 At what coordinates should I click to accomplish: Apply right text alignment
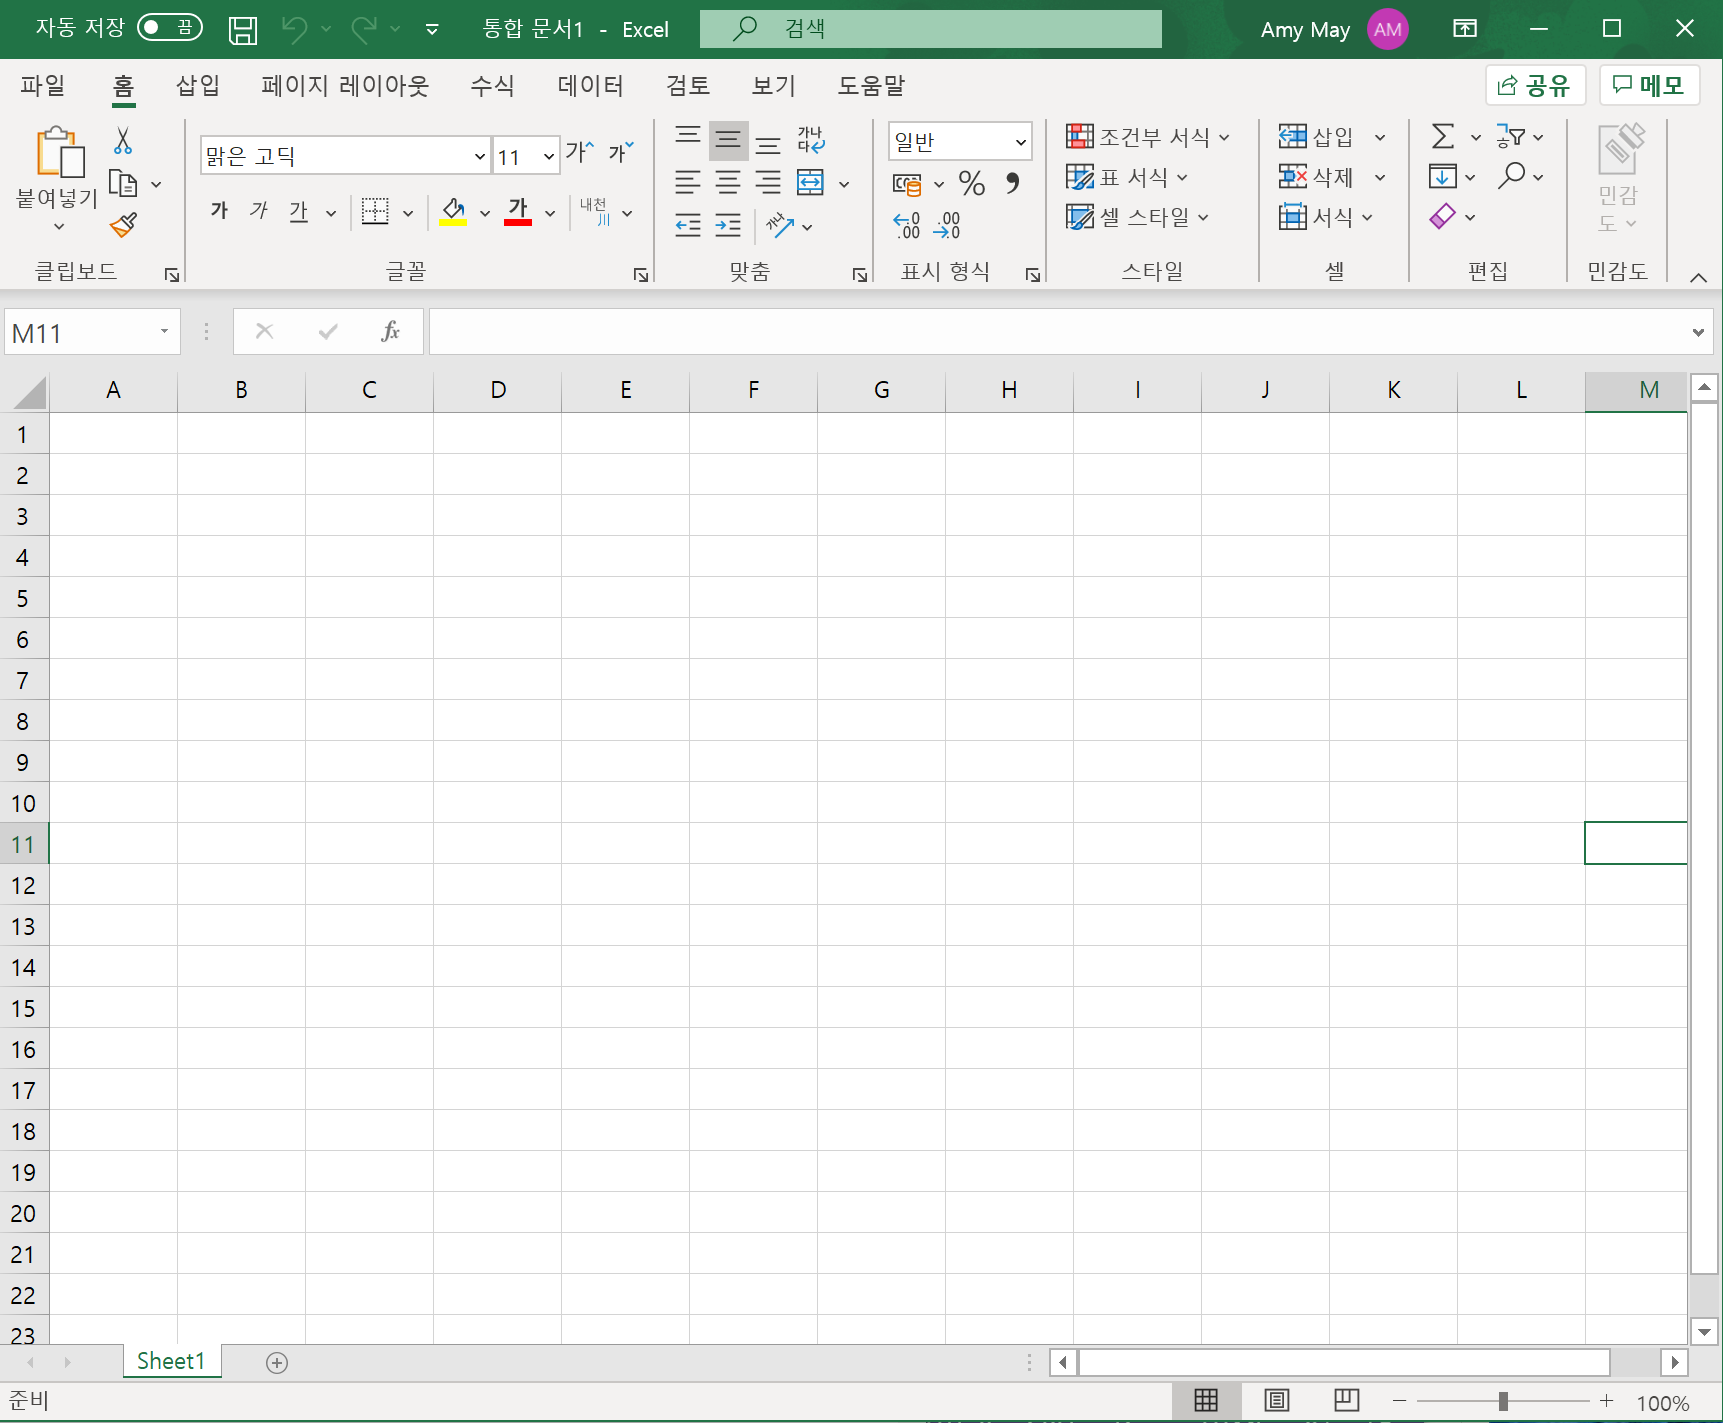coord(768,182)
